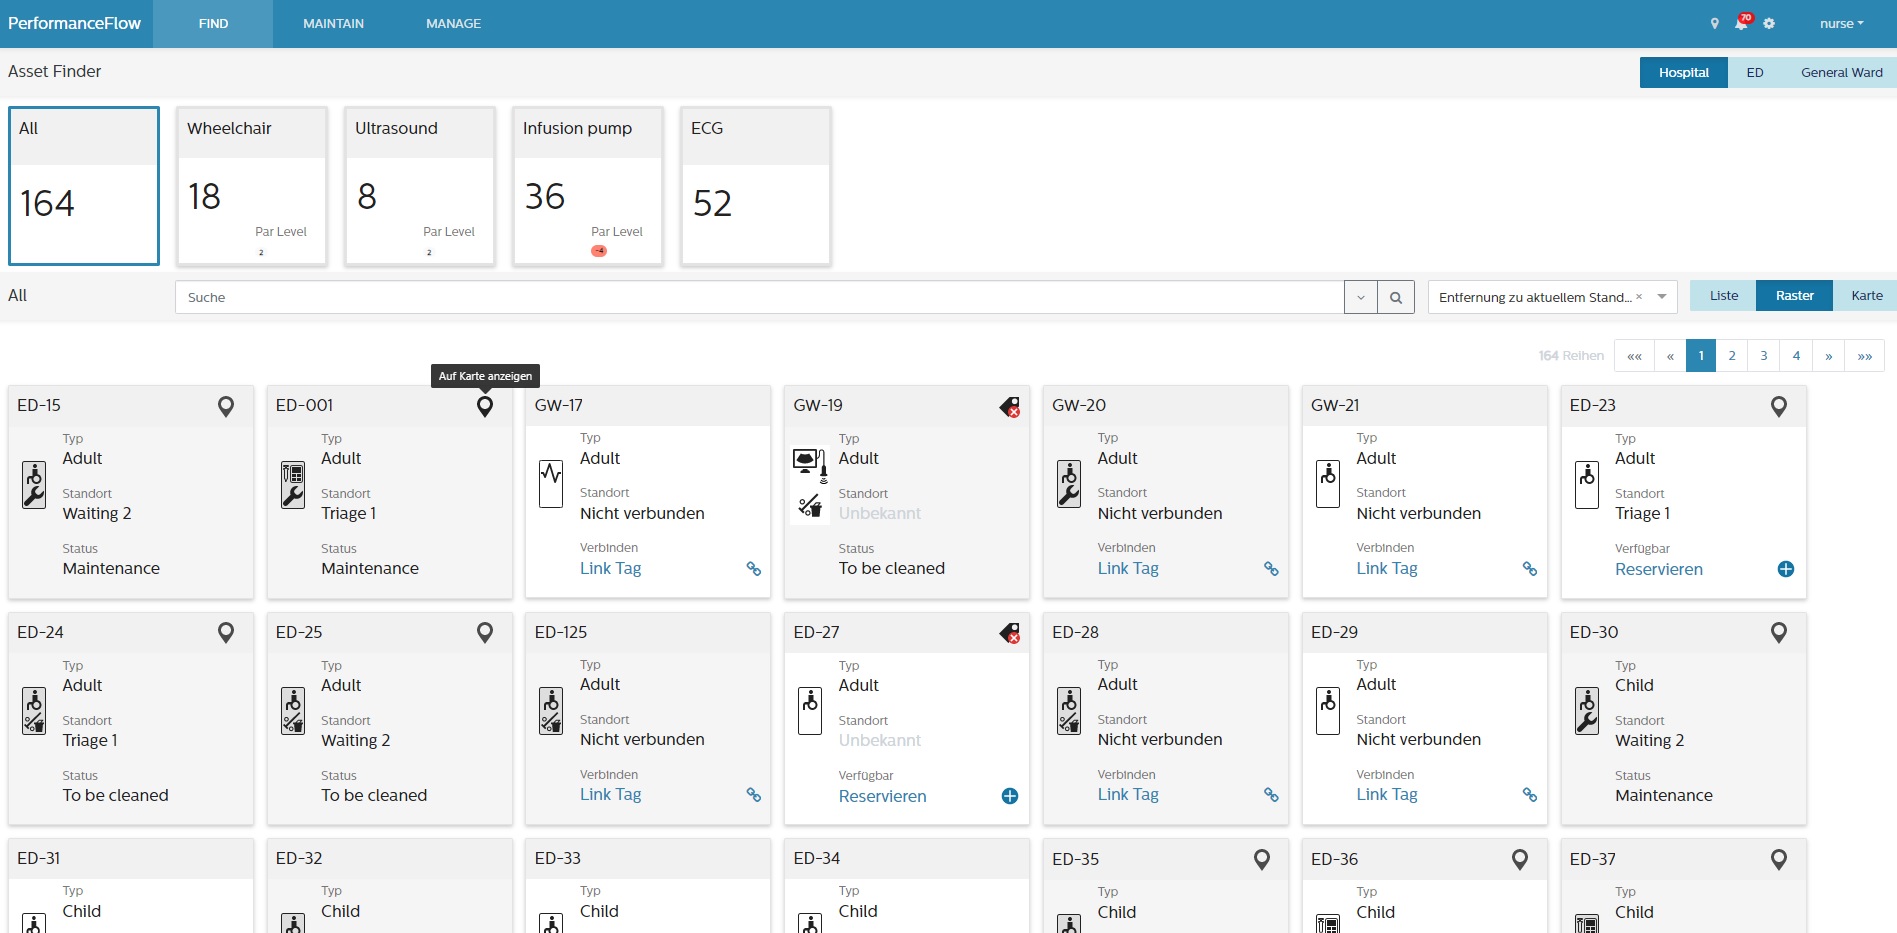This screenshot has width=1897, height=933.
Task: Click the location pin in top bar
Action: 1714,23
